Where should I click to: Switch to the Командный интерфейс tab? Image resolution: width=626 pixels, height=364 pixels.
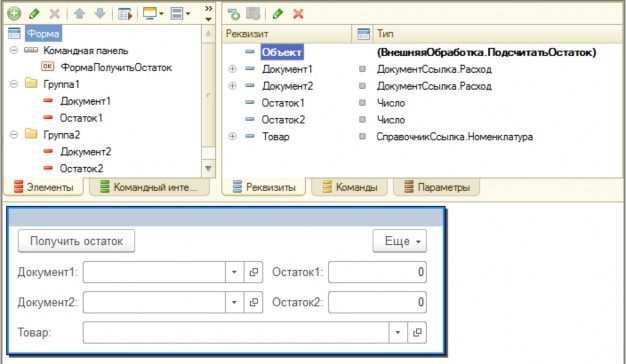point(149,187)
